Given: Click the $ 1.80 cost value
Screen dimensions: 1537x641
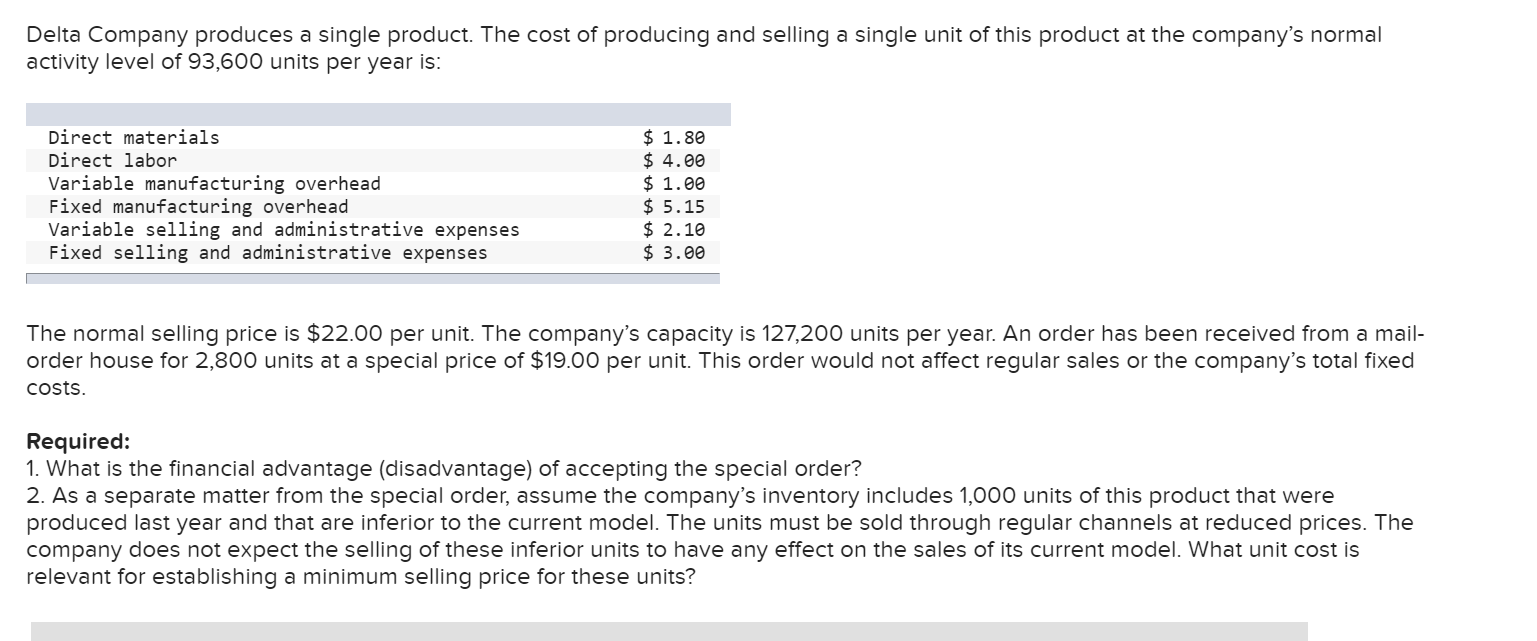Looking at the screenshot, I should (674, 138).
